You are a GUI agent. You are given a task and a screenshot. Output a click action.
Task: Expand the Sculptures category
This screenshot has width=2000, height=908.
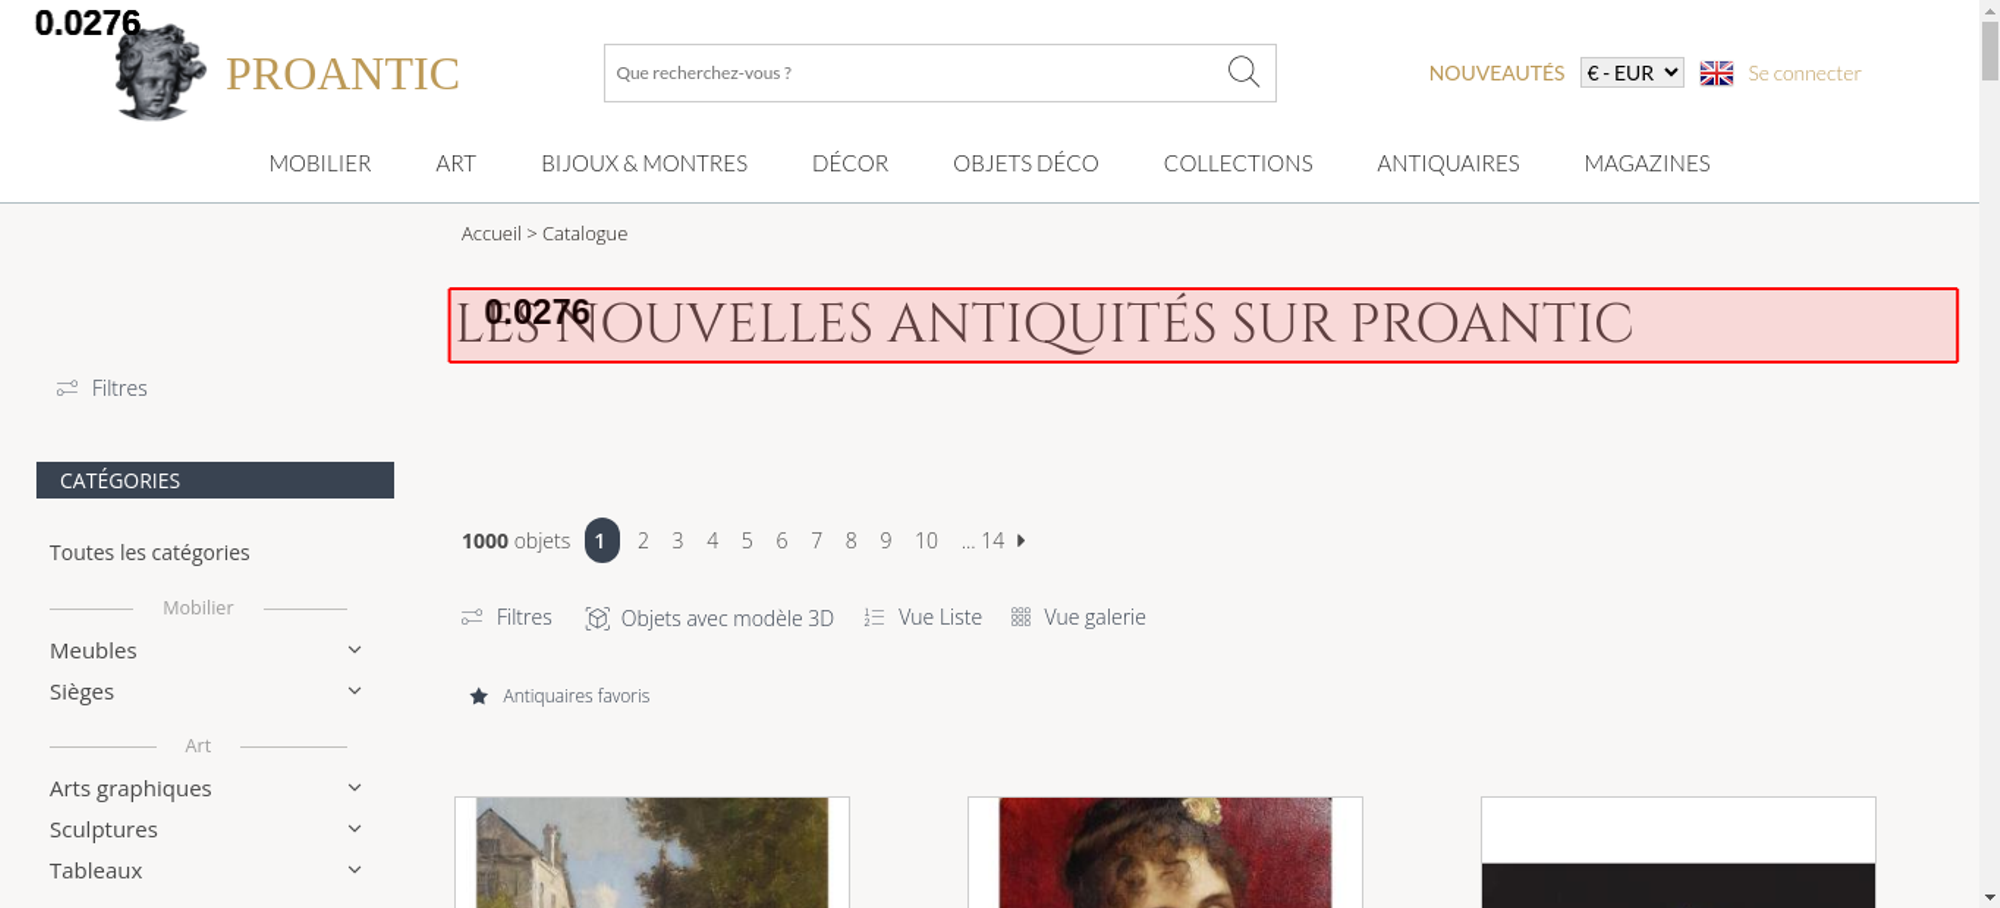[x=354, y=829]
